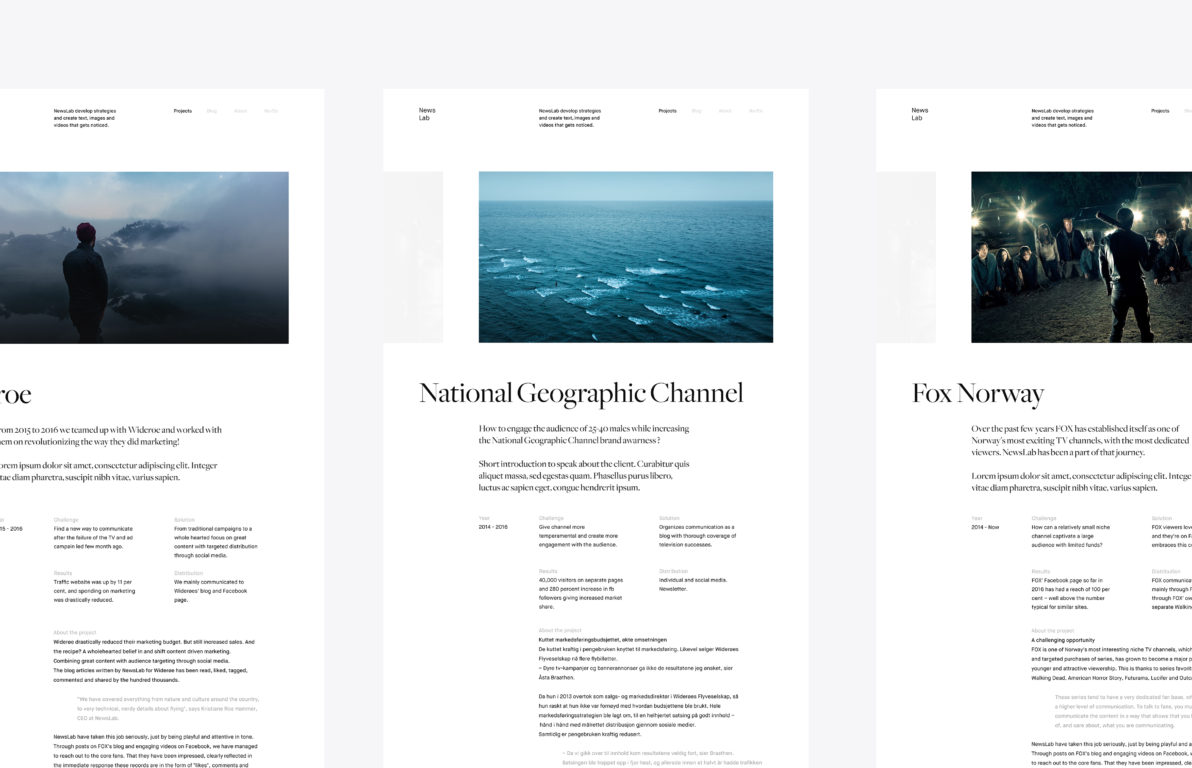
Task: Click the 'Short introduction to speak about the client' paragraph
Action: coord(584,475)
